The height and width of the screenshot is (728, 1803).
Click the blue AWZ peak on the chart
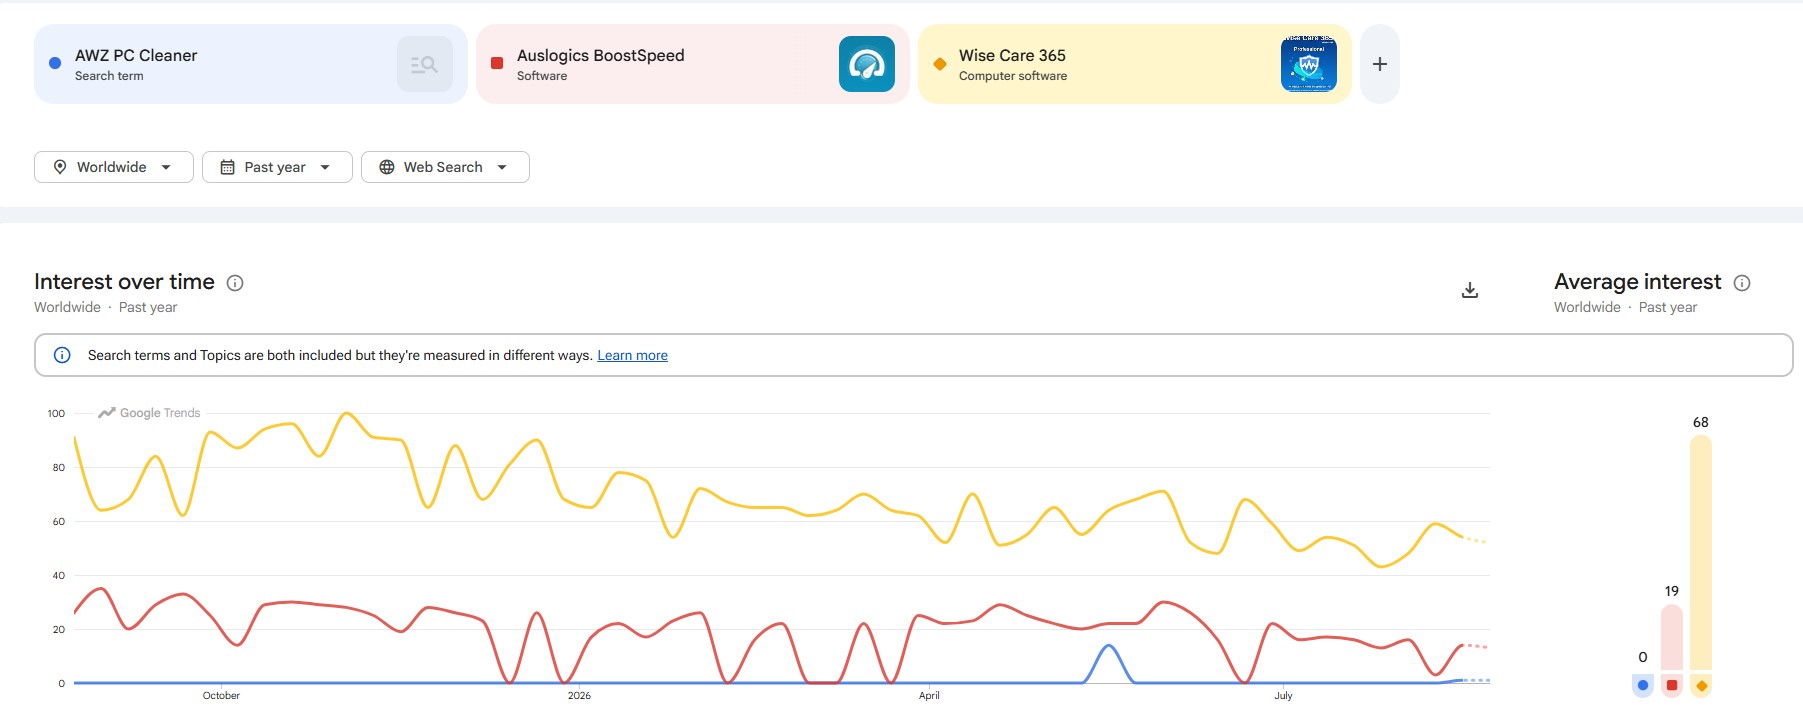pyautogui.click(x=1108, y=646)
